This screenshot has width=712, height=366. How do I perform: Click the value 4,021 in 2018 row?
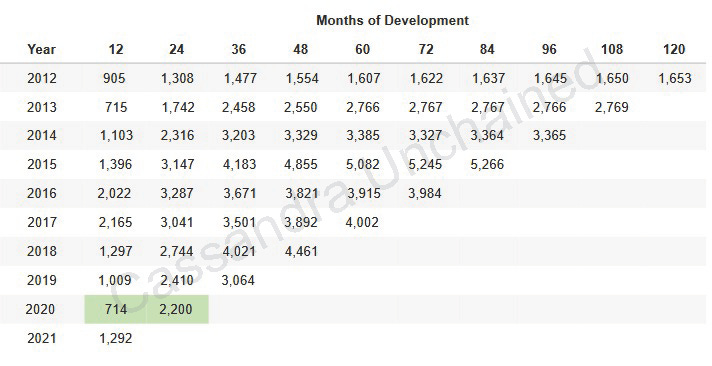click(x=238, y=251)
